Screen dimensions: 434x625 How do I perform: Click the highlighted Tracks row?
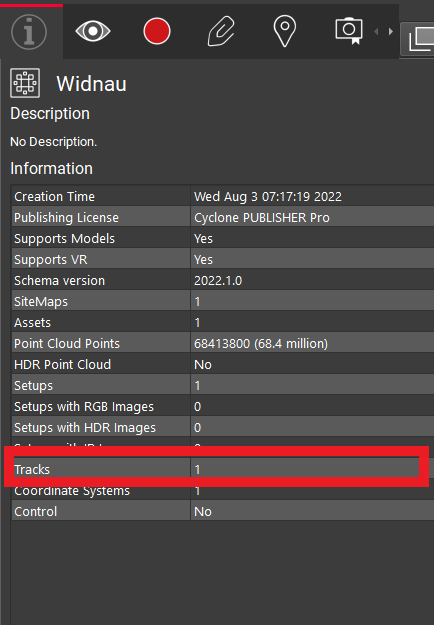(216, 469)
